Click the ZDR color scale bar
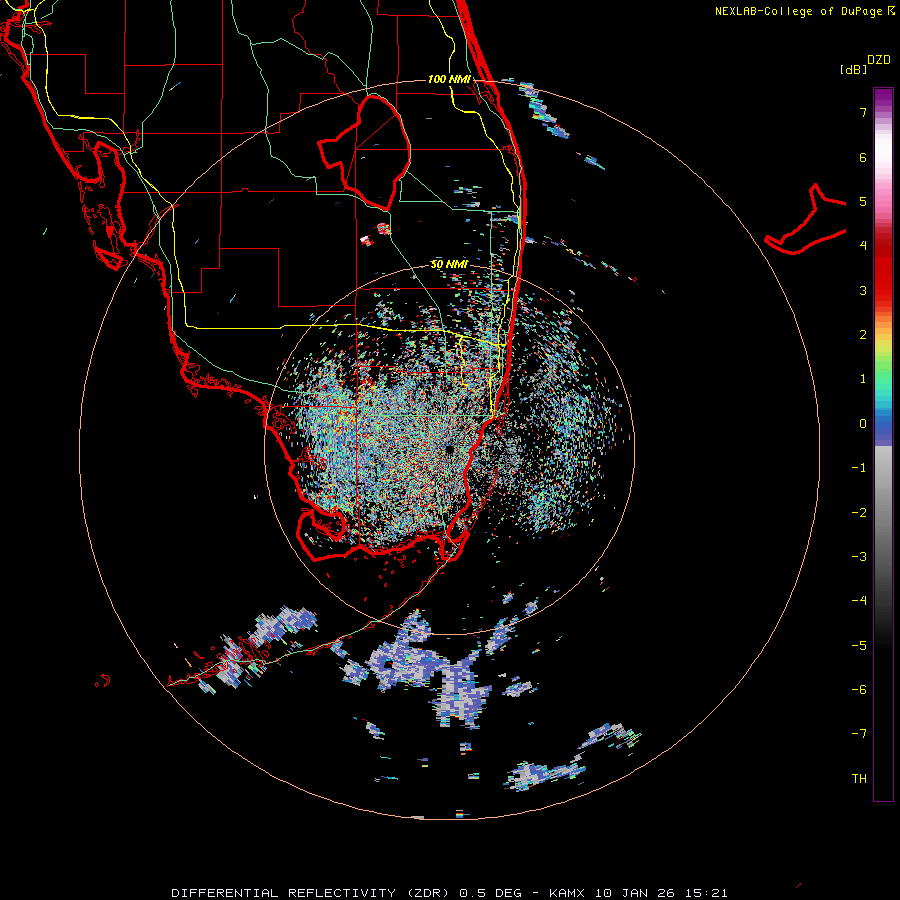The width and height of the screenshot is (900, 900). 883,444
